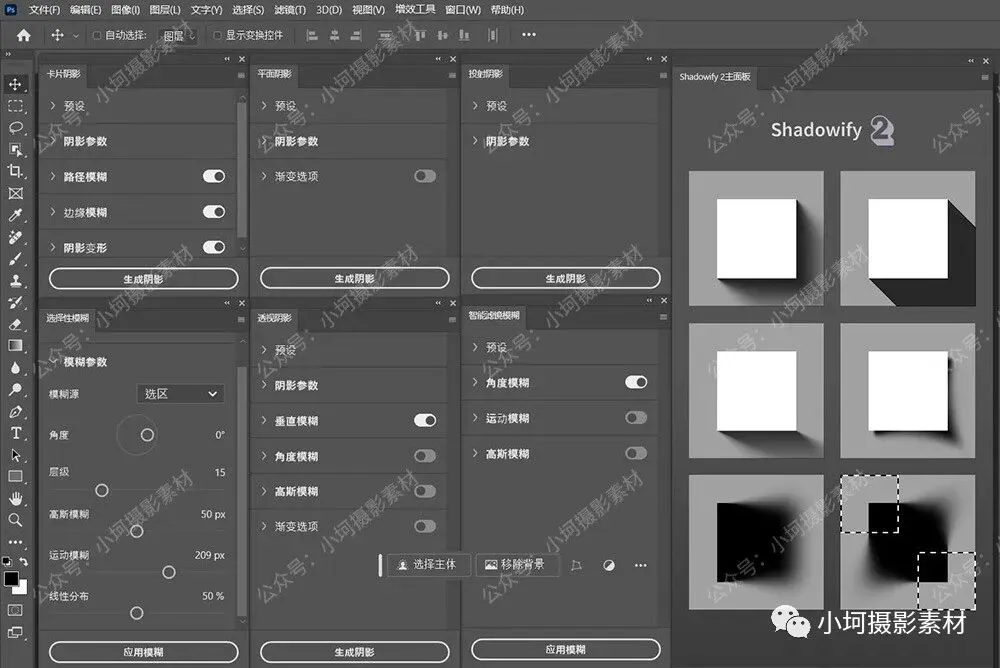
Task: Select the Lasso tool
Action: tap(15, 128)
